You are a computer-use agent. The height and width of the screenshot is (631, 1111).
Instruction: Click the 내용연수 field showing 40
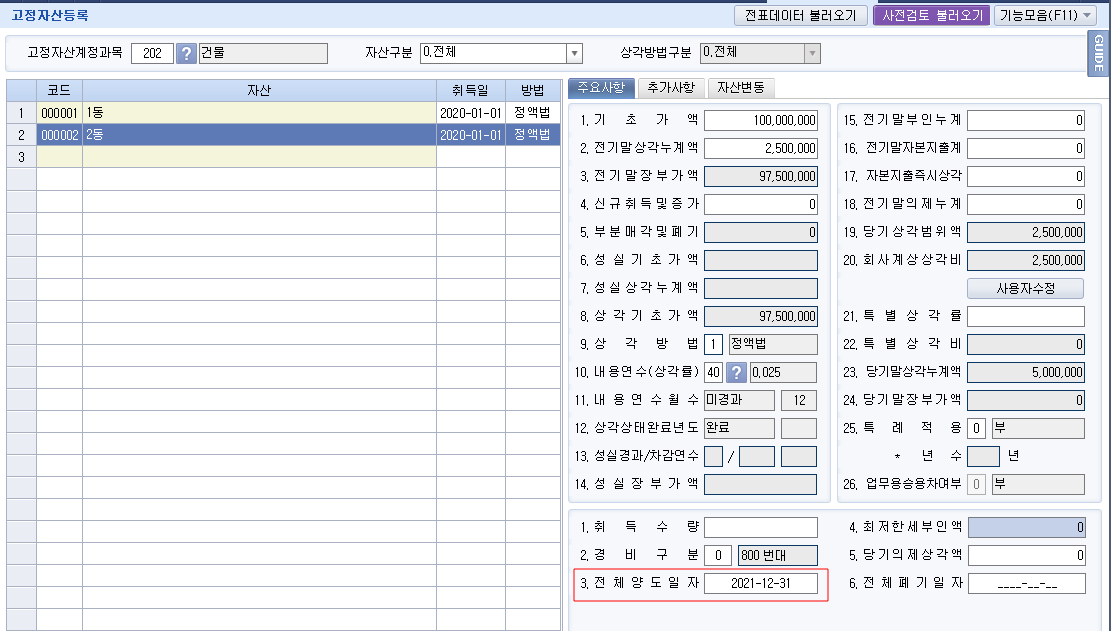tap(714, 373)
